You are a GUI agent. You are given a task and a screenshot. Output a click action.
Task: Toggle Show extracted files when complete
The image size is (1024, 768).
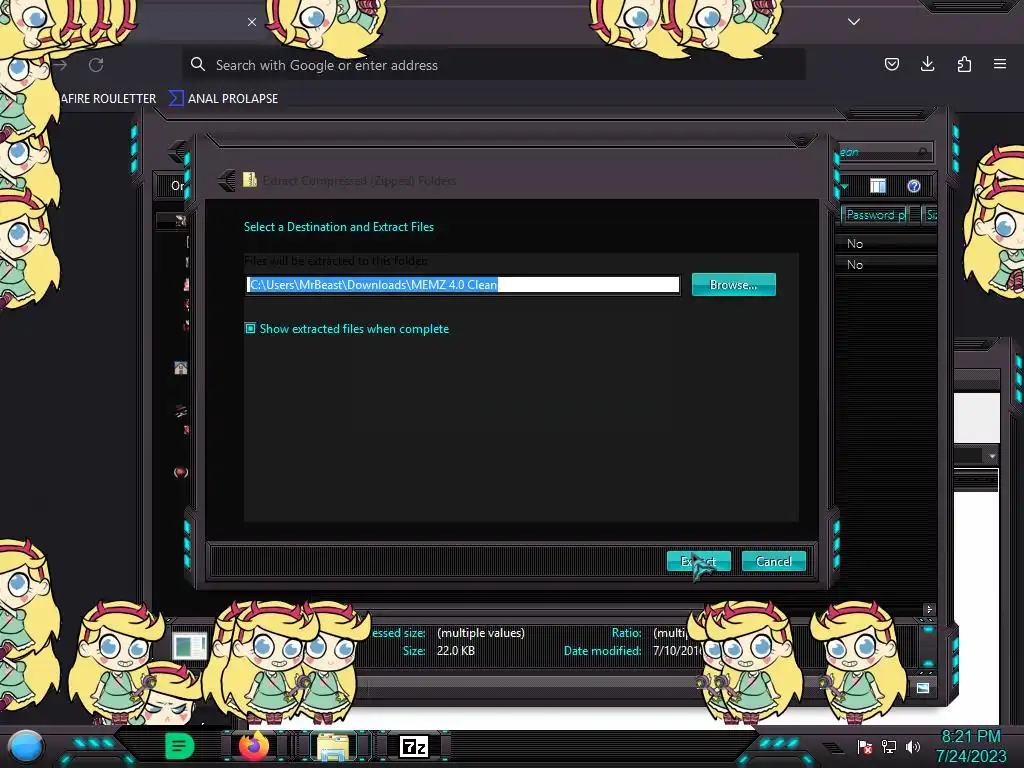[x=250, y=328]
